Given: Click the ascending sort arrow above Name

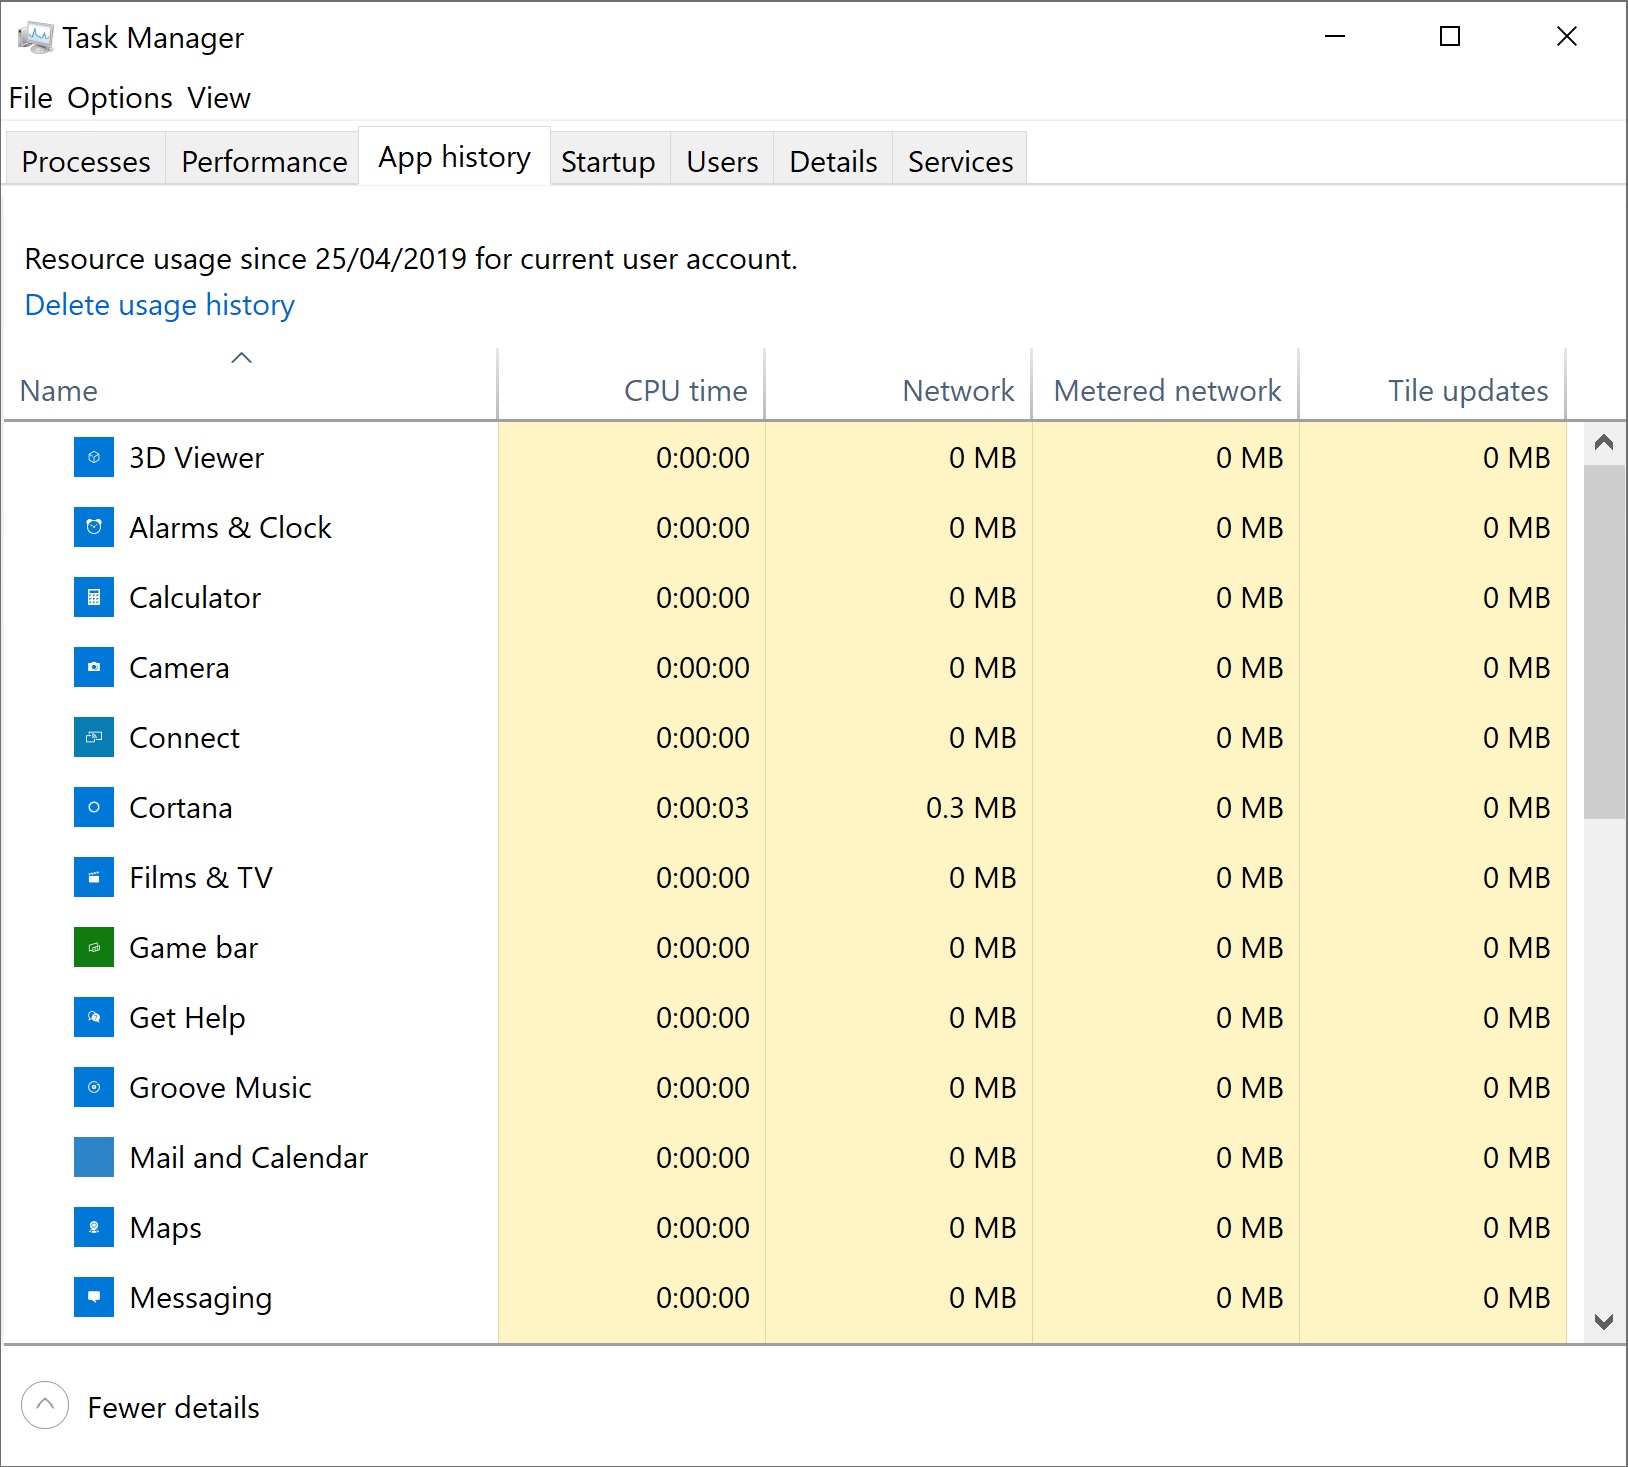Looking at the screenshot, I should (x=241, y=358).
